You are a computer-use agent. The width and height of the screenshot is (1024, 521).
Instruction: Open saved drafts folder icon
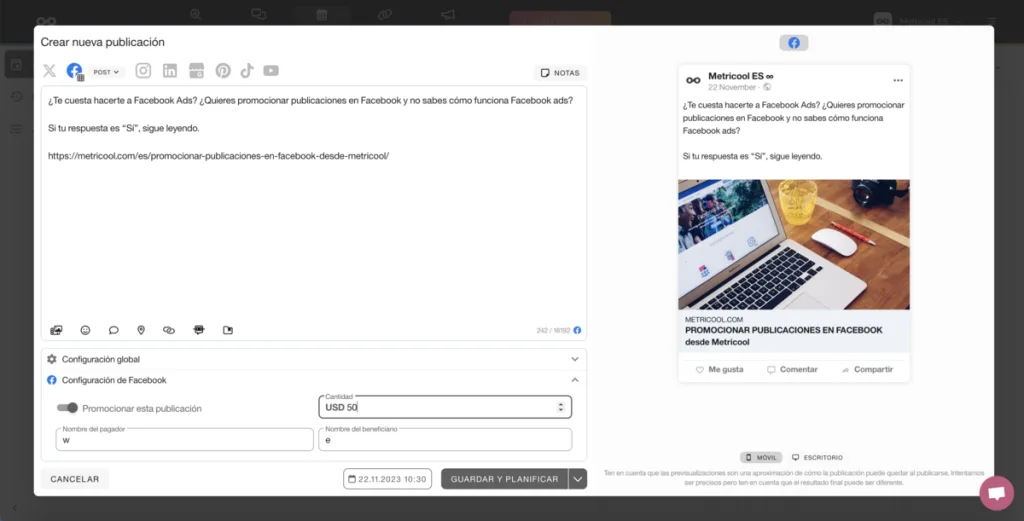[228, 330]
